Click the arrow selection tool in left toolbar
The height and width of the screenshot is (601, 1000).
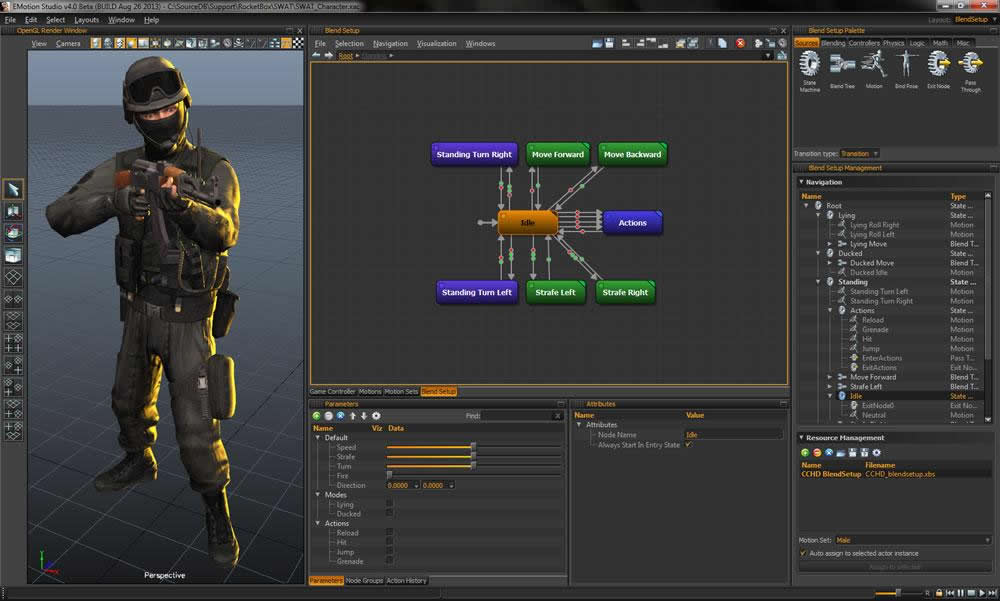point(13,189)
